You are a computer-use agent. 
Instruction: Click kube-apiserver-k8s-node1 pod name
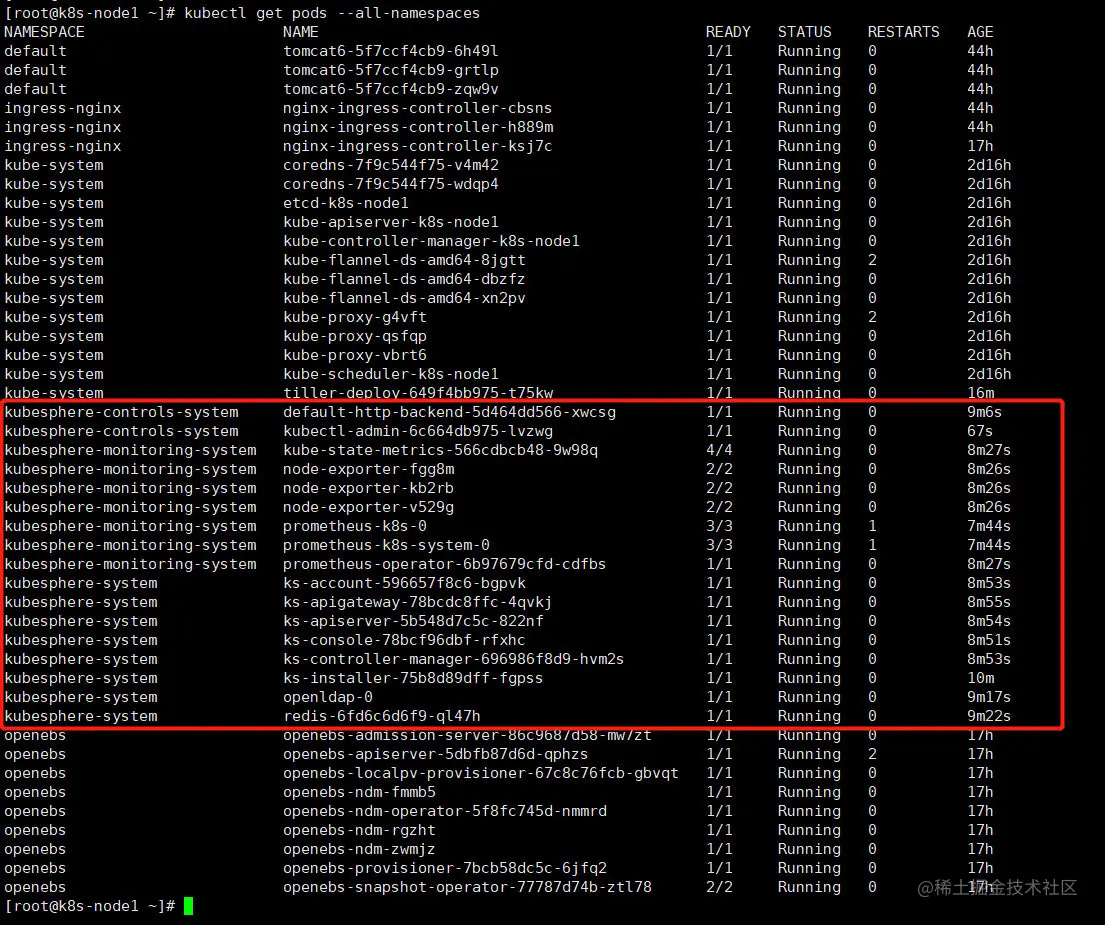click(390, 223)
